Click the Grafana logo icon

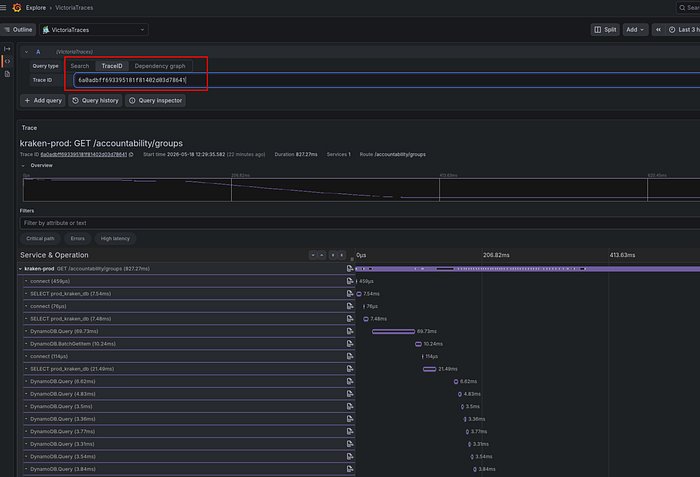(17, 8)
